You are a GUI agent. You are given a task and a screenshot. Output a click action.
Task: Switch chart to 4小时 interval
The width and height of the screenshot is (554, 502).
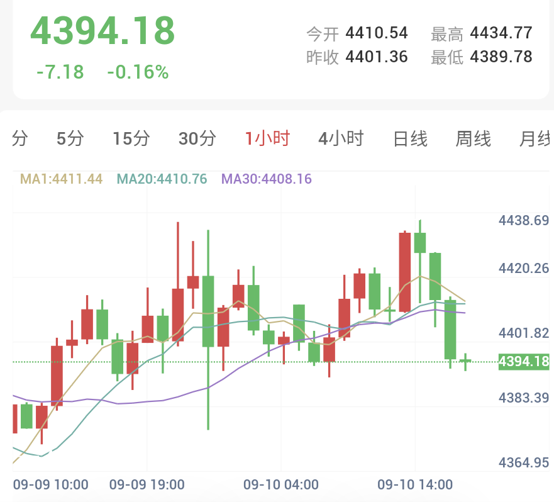(341, 138)
